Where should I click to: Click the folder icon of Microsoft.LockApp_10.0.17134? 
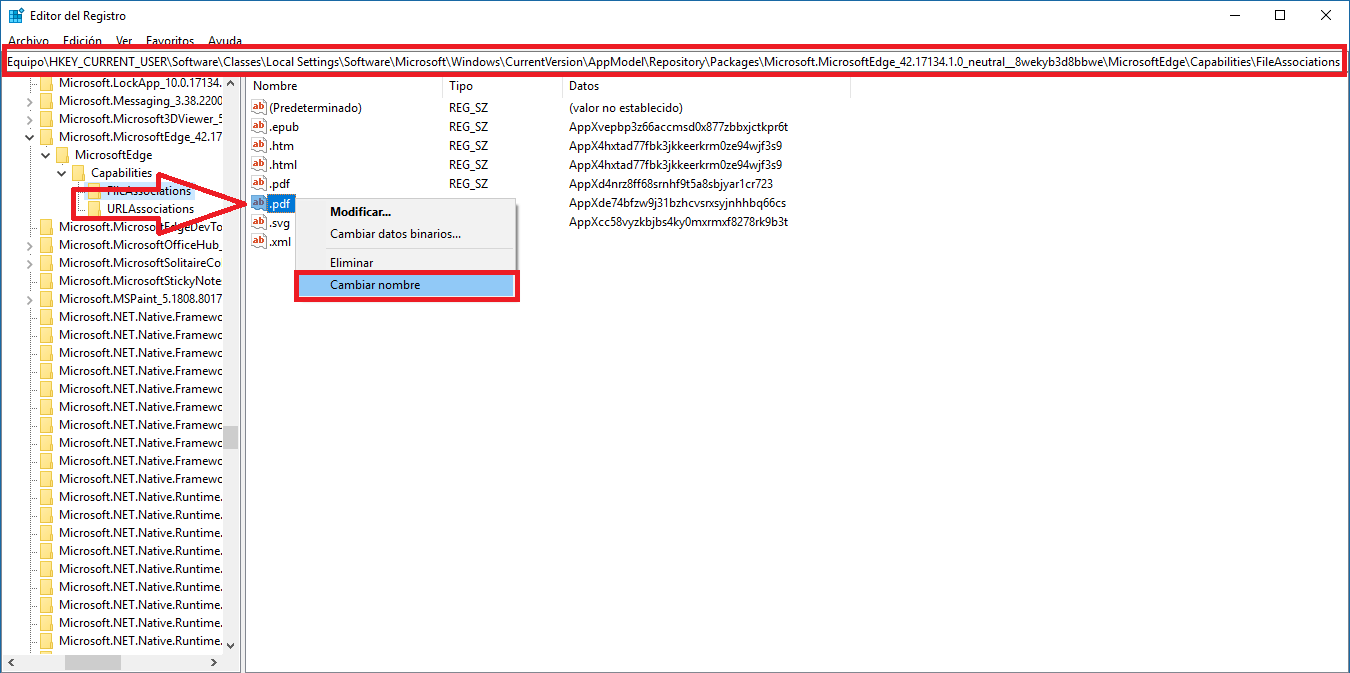pos(47,83)
